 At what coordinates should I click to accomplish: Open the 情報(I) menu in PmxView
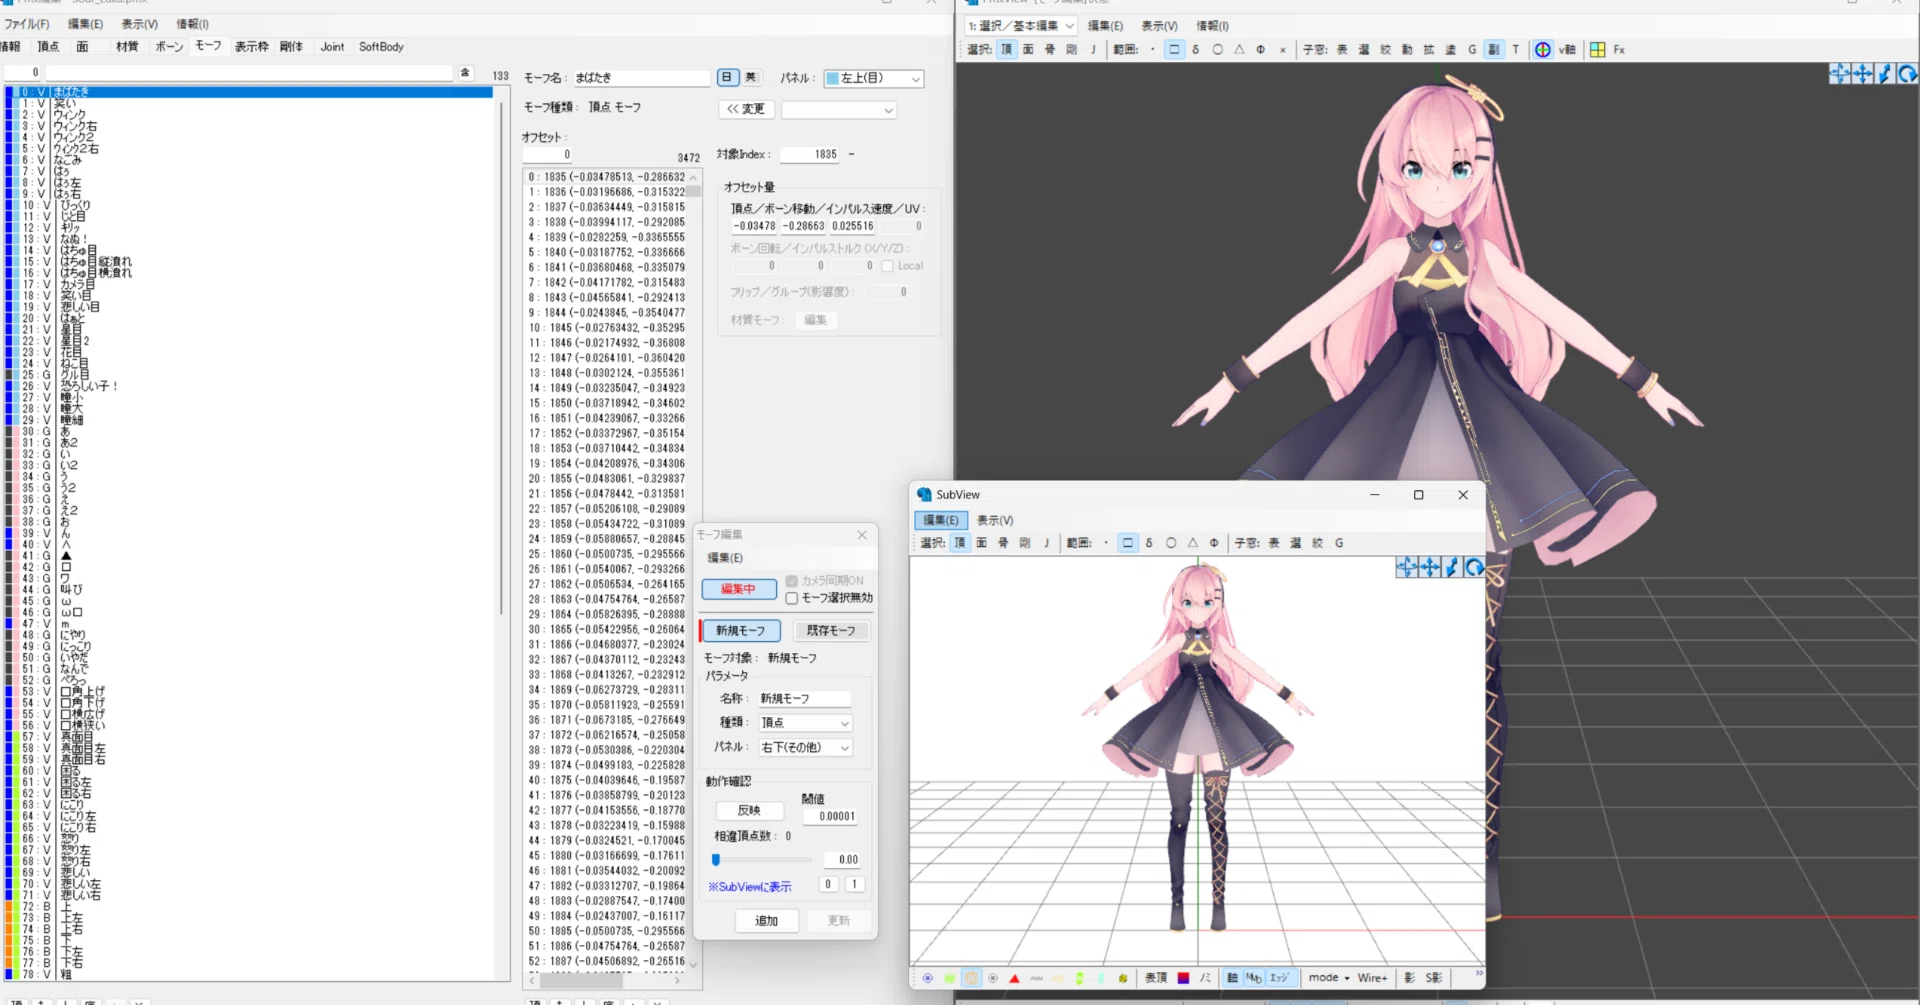(1212, 26)
